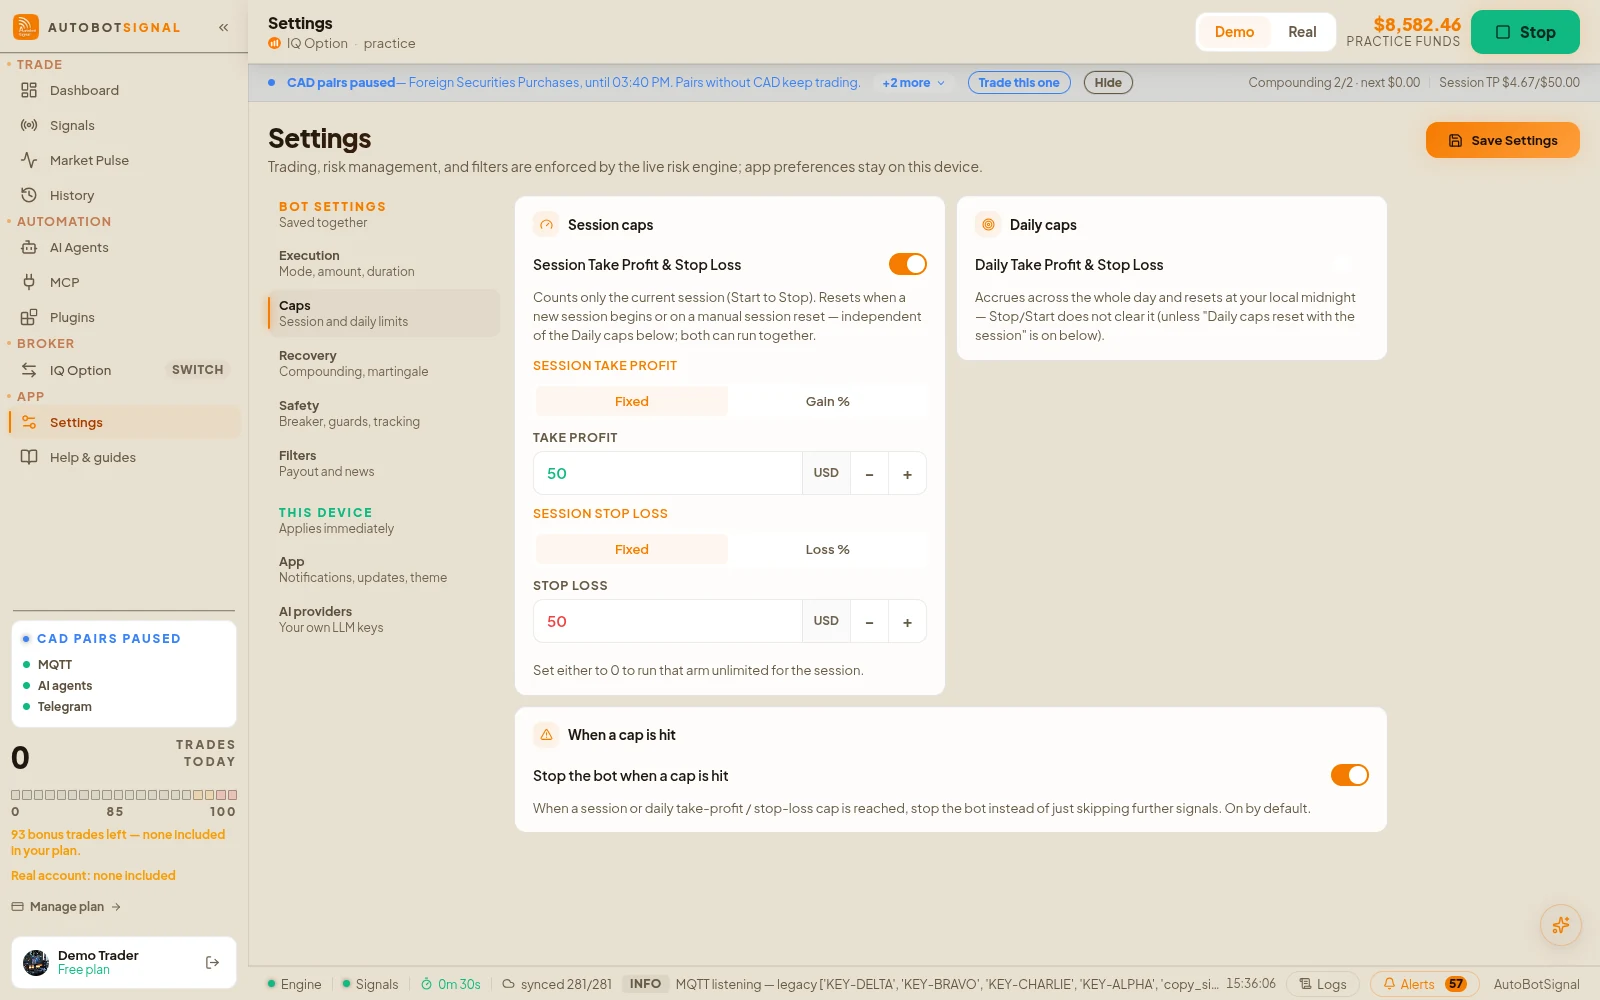Increase Stop Loss with plus button
The image size is (1600, 1000).
pos(907,621)
